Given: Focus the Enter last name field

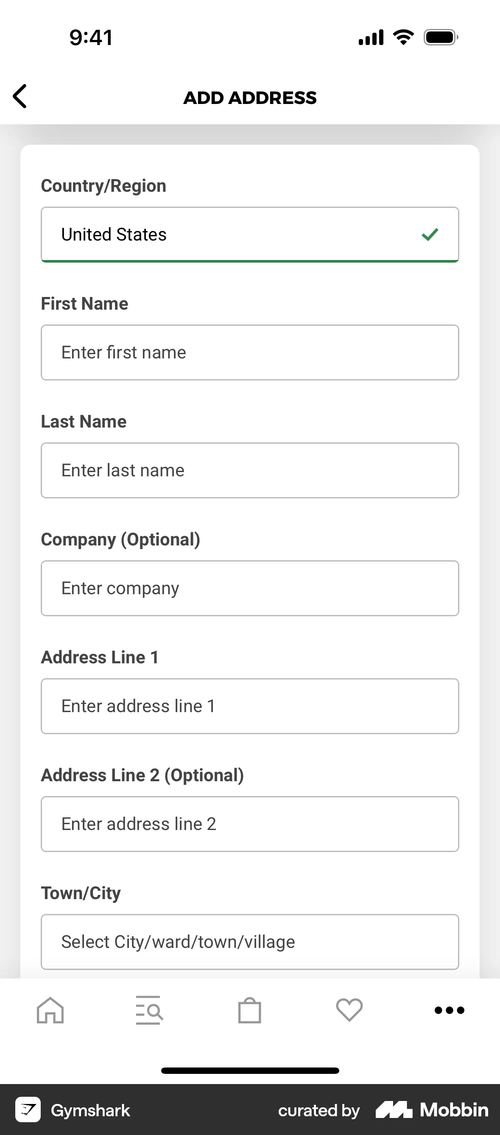Looking at the screenshot, I should click(x=250, y=471).
